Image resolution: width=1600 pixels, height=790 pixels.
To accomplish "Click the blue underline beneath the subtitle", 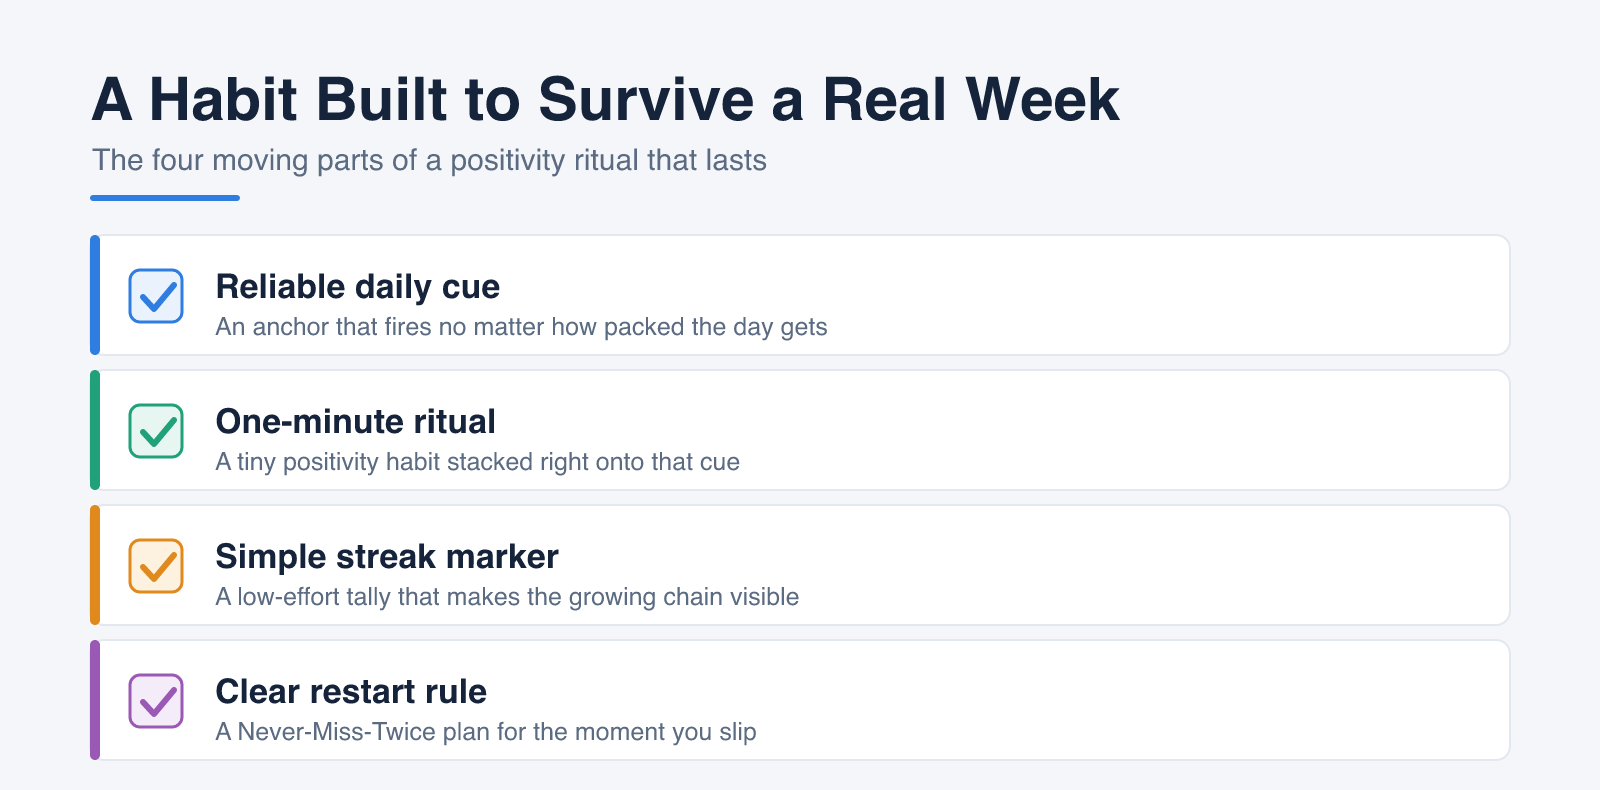I will (x=165, y=198).
